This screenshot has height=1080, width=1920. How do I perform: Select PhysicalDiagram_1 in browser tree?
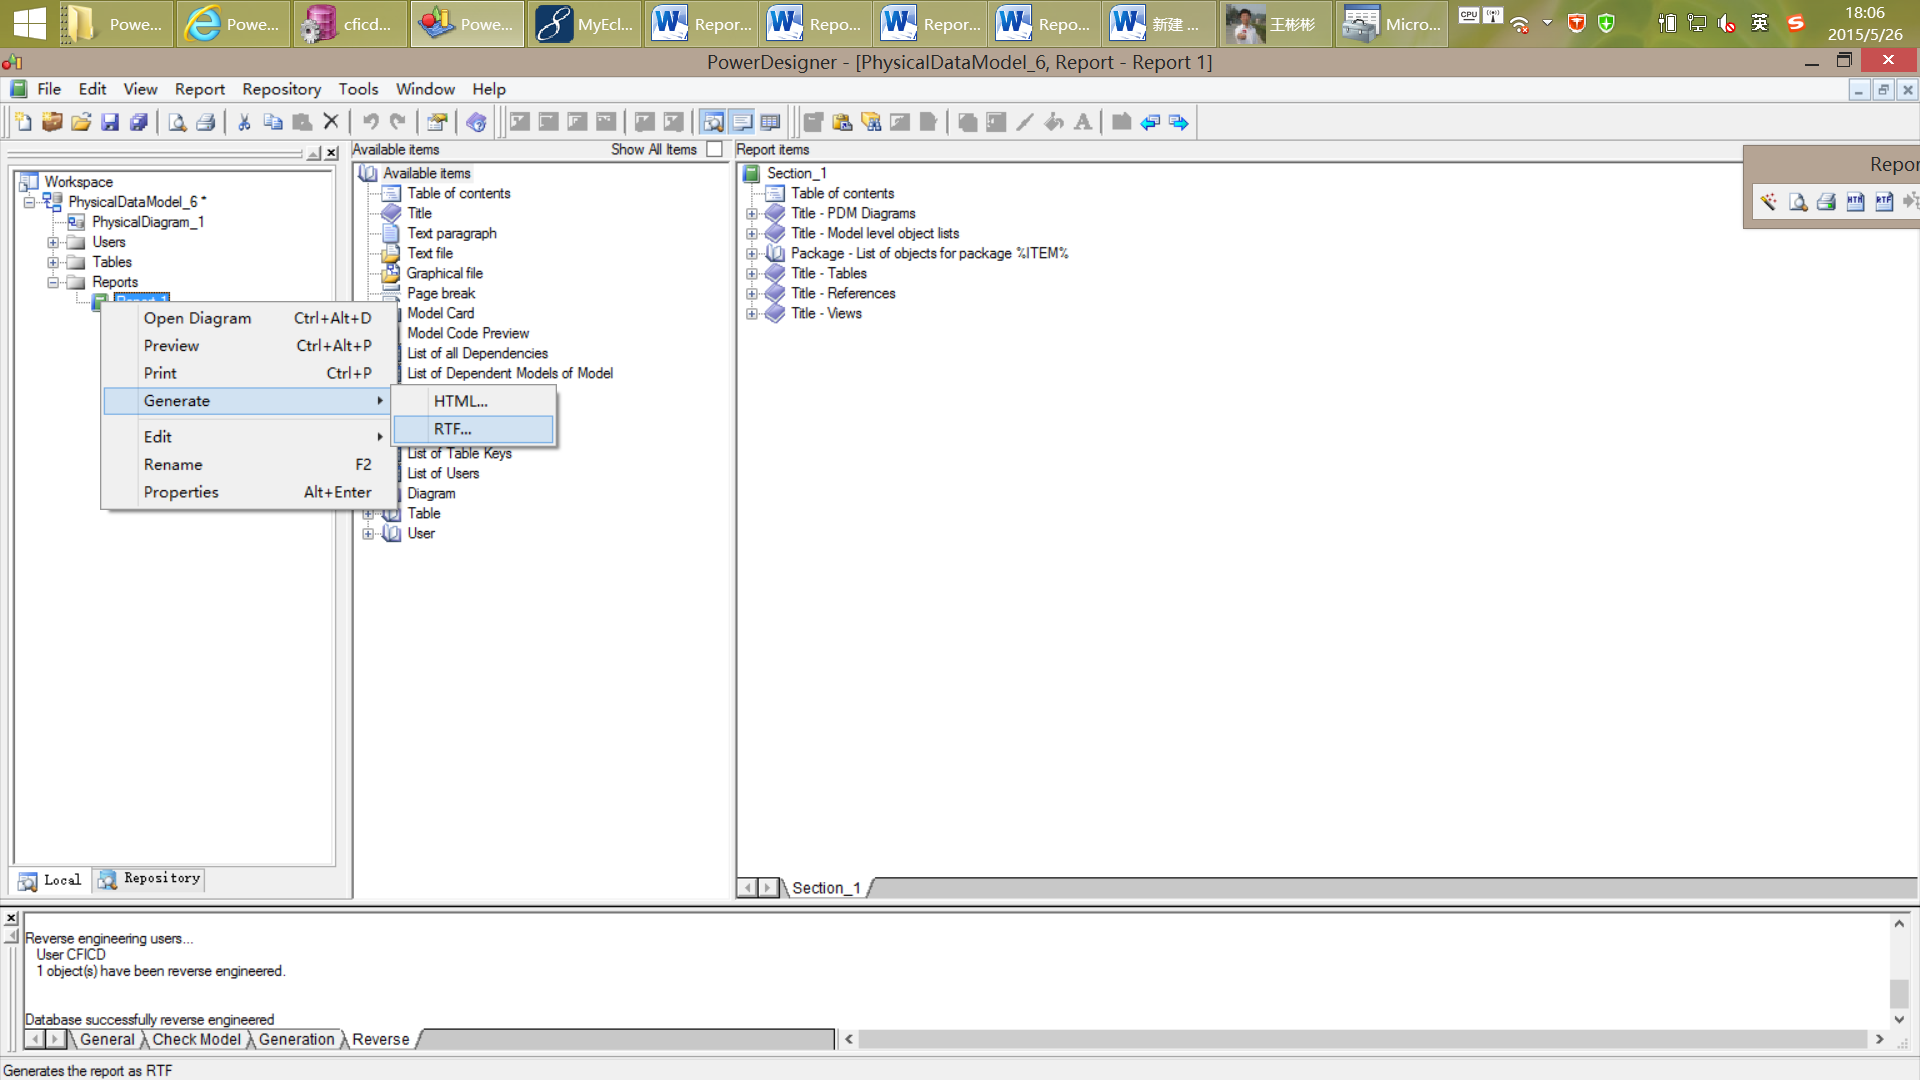click(148, 222)
